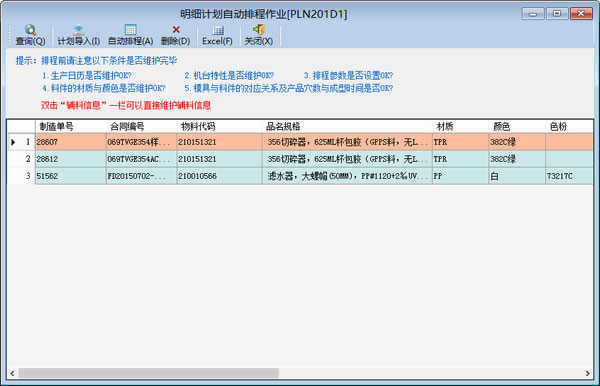The width and height of the screenshot is (600, 386).
Task: Sort by 制造单号 column header
Action: click(x=70, y=126)
